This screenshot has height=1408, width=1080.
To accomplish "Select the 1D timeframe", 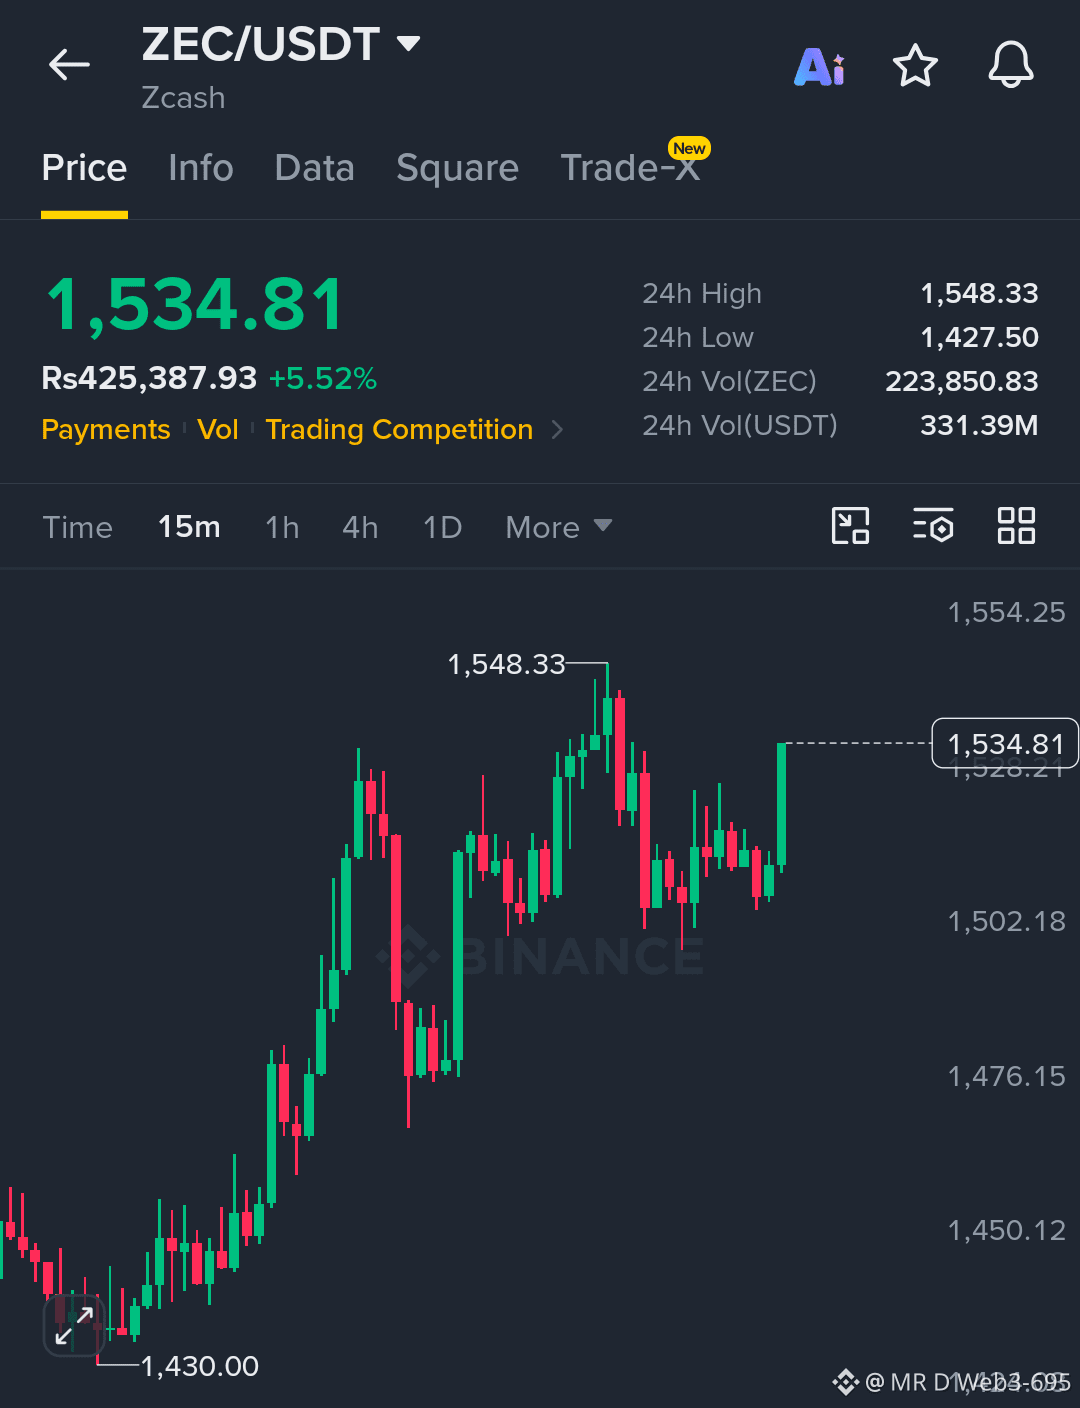I will tap(442, 527).
